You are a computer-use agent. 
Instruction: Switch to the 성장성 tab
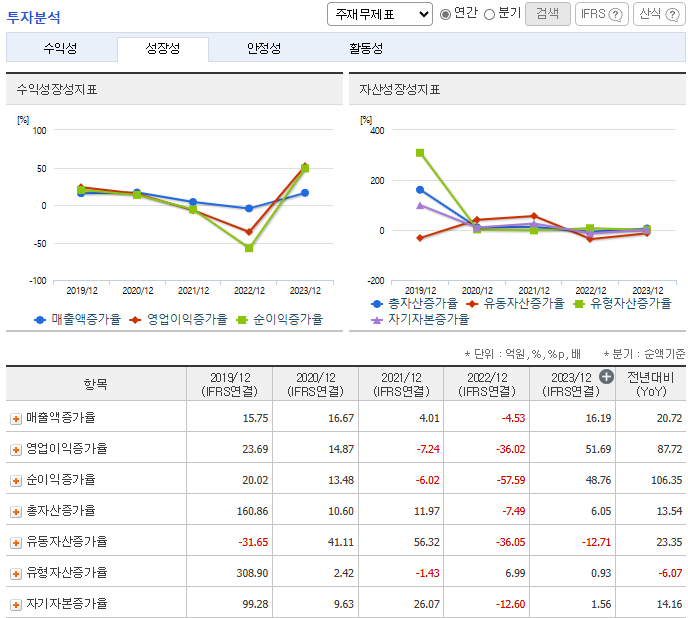pos(163,48)
